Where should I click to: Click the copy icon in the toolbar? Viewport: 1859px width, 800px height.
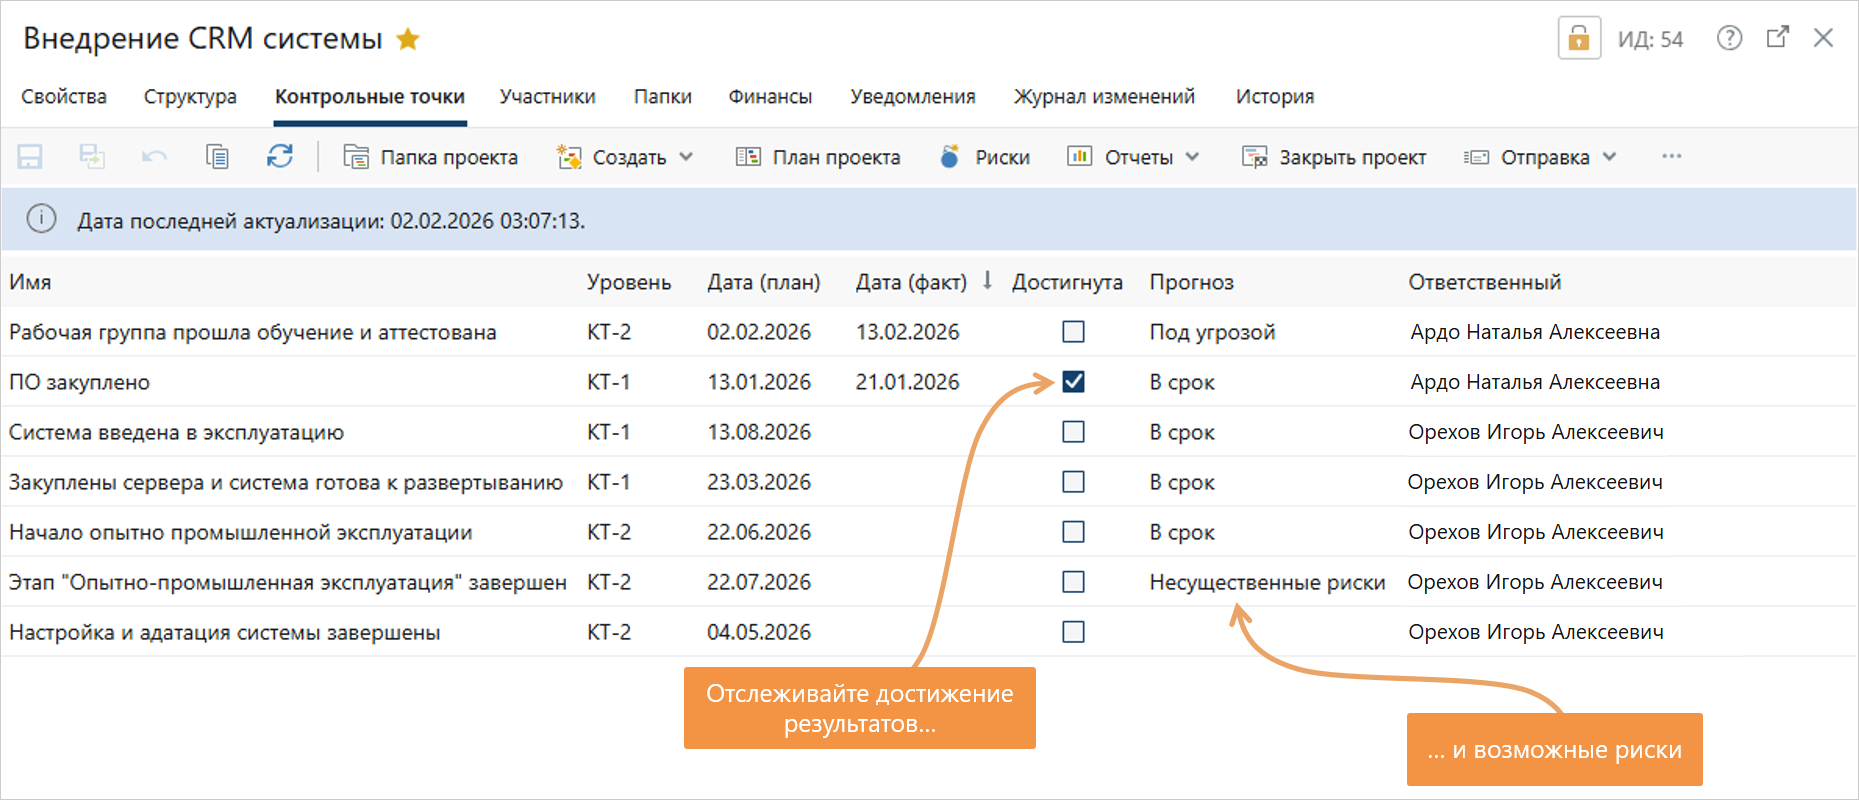point(217,157)
